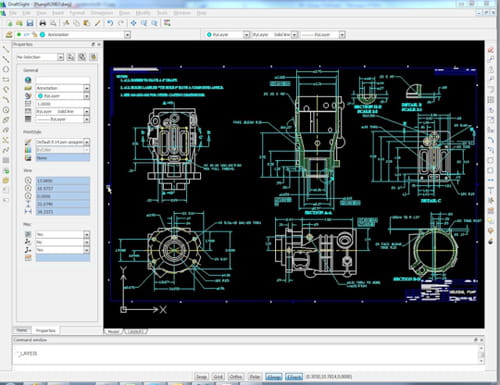
Task: Click inside the command window input
Action: [247, 354]
